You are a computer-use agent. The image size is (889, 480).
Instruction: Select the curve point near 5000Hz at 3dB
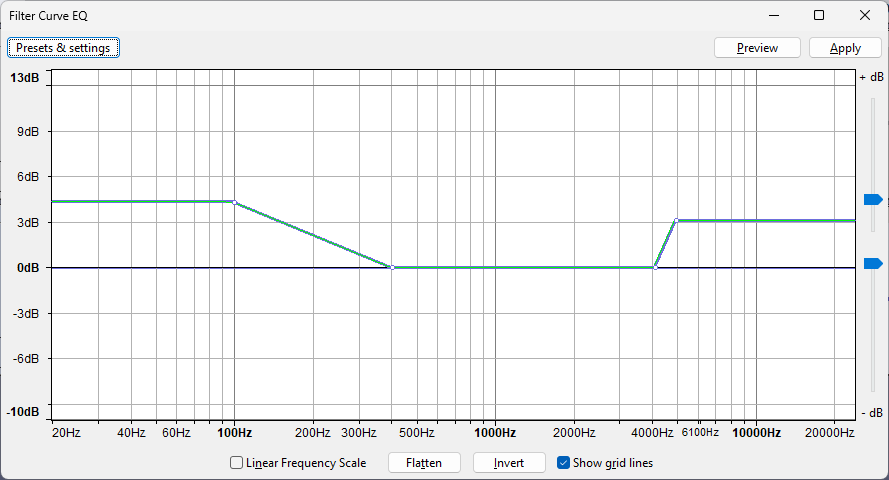click(x=676, y=220)
